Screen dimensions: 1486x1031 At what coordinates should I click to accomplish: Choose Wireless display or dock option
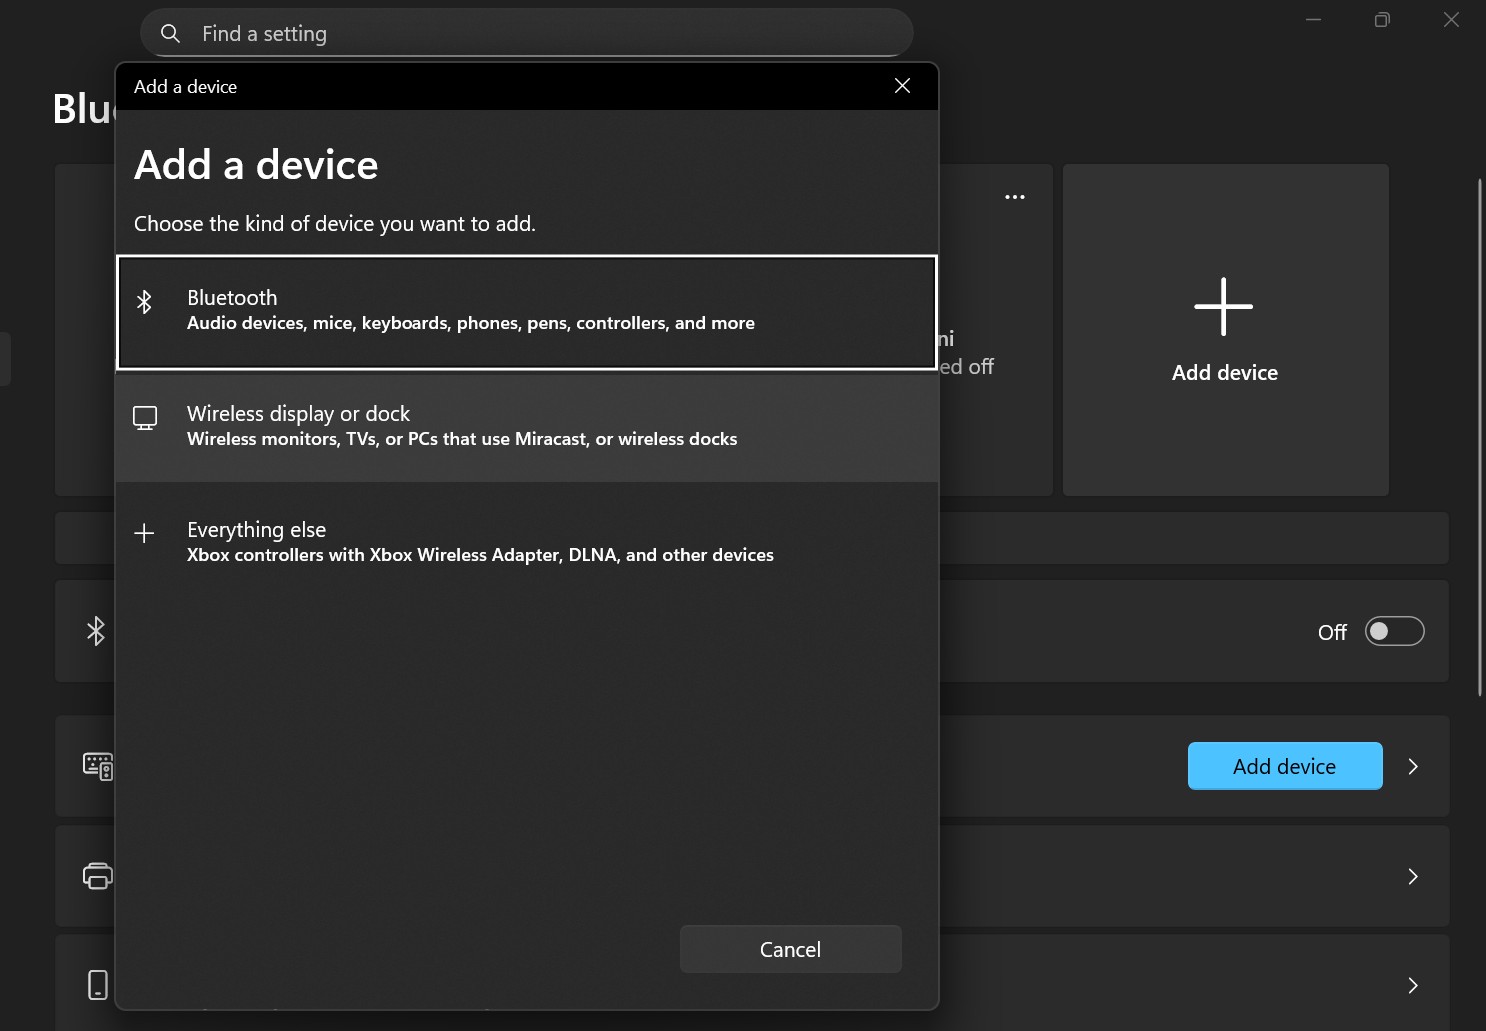527,427
